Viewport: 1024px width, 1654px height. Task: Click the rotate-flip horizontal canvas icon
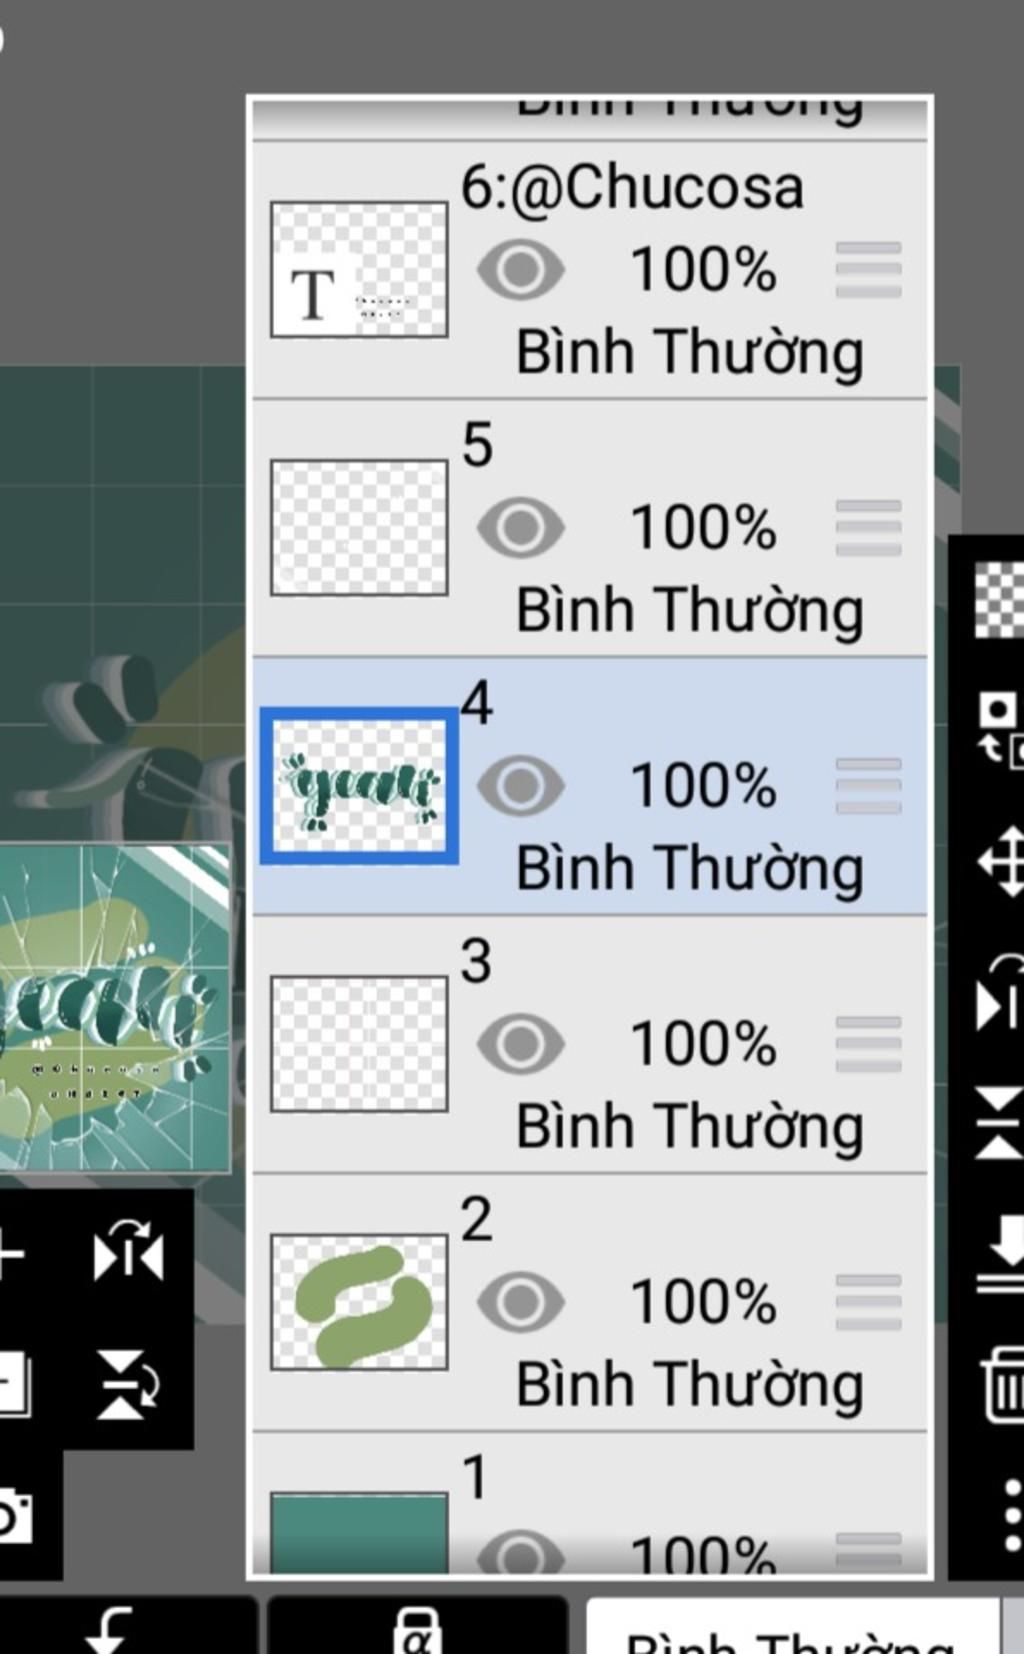128,1250
